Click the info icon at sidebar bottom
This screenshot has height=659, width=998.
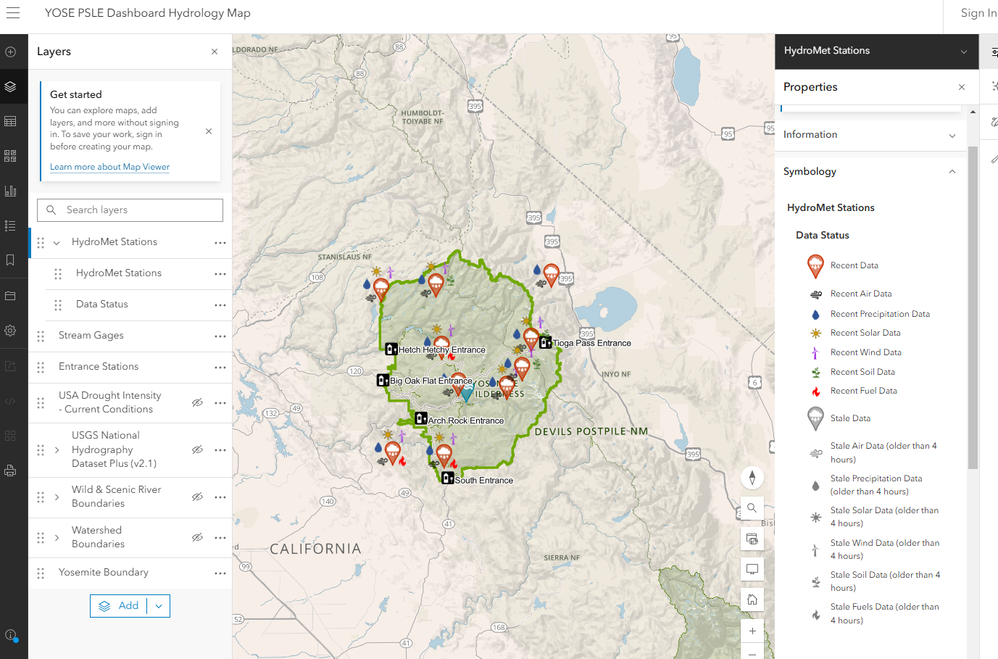pos(10,635)
